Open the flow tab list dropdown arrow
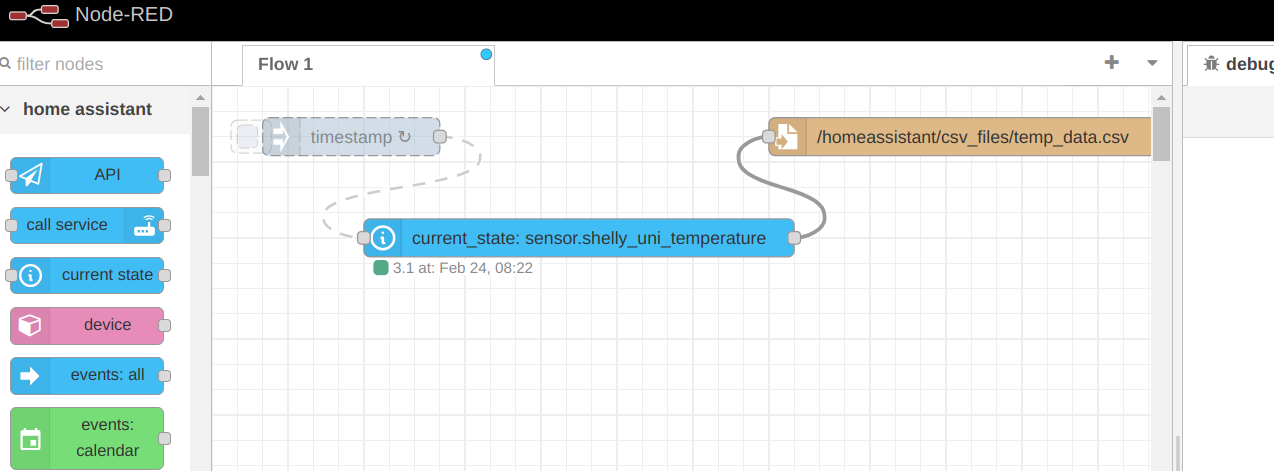Viewport: 1274px width, 471px height. tap(1152, 63)
